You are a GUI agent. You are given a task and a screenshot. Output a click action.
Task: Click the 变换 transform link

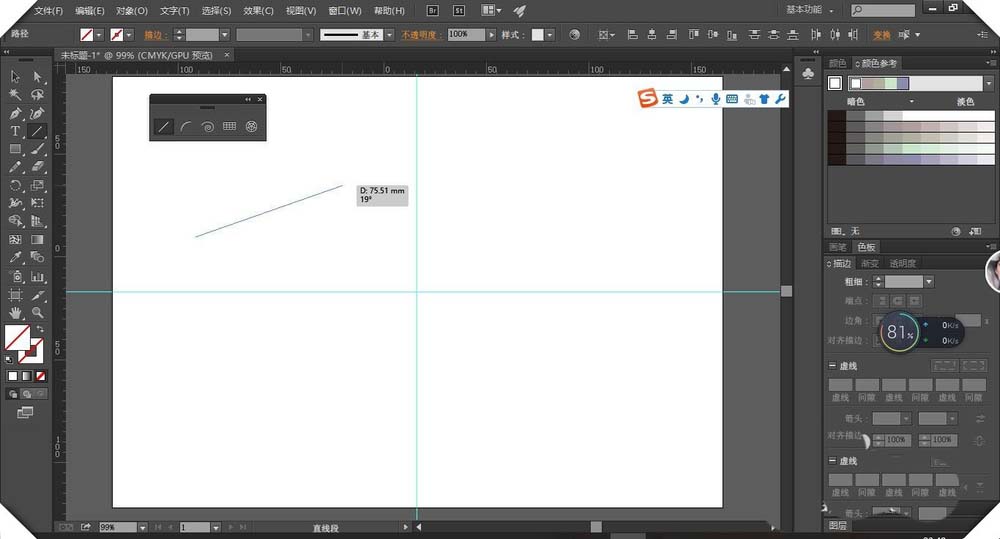(881, 34)
